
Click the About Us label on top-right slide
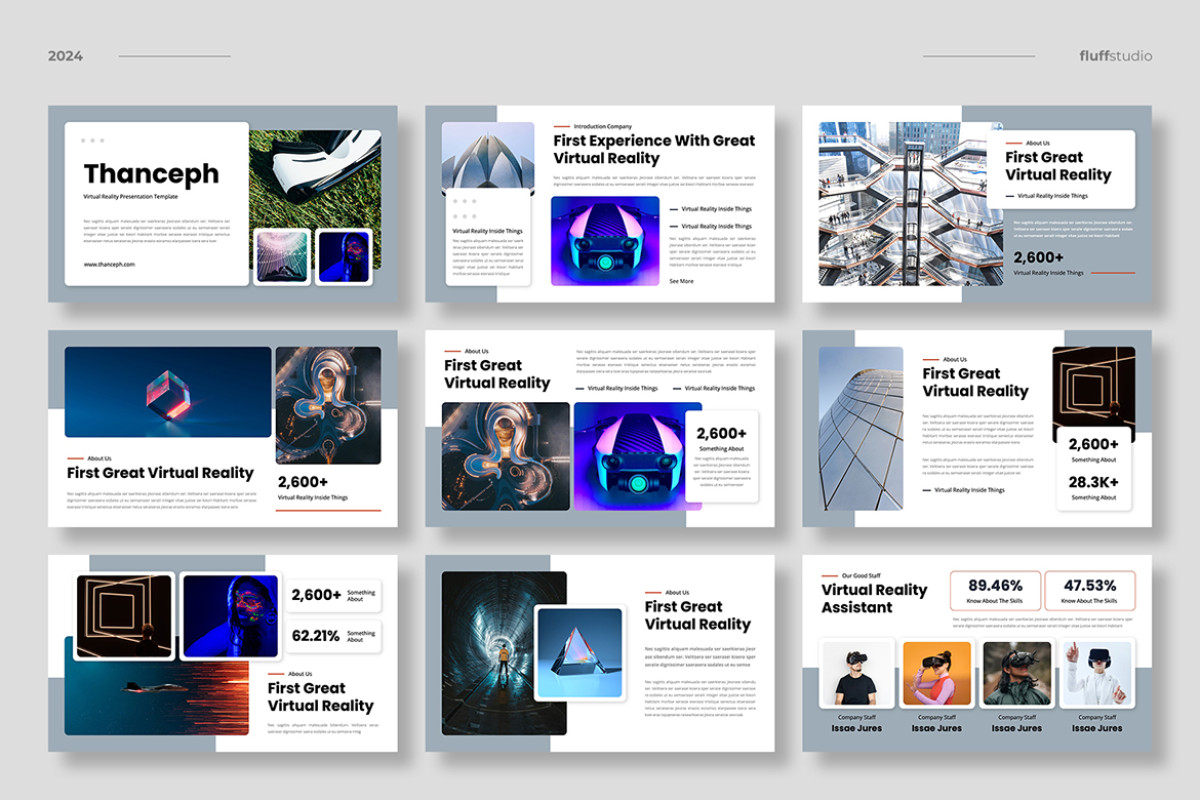1040,141
